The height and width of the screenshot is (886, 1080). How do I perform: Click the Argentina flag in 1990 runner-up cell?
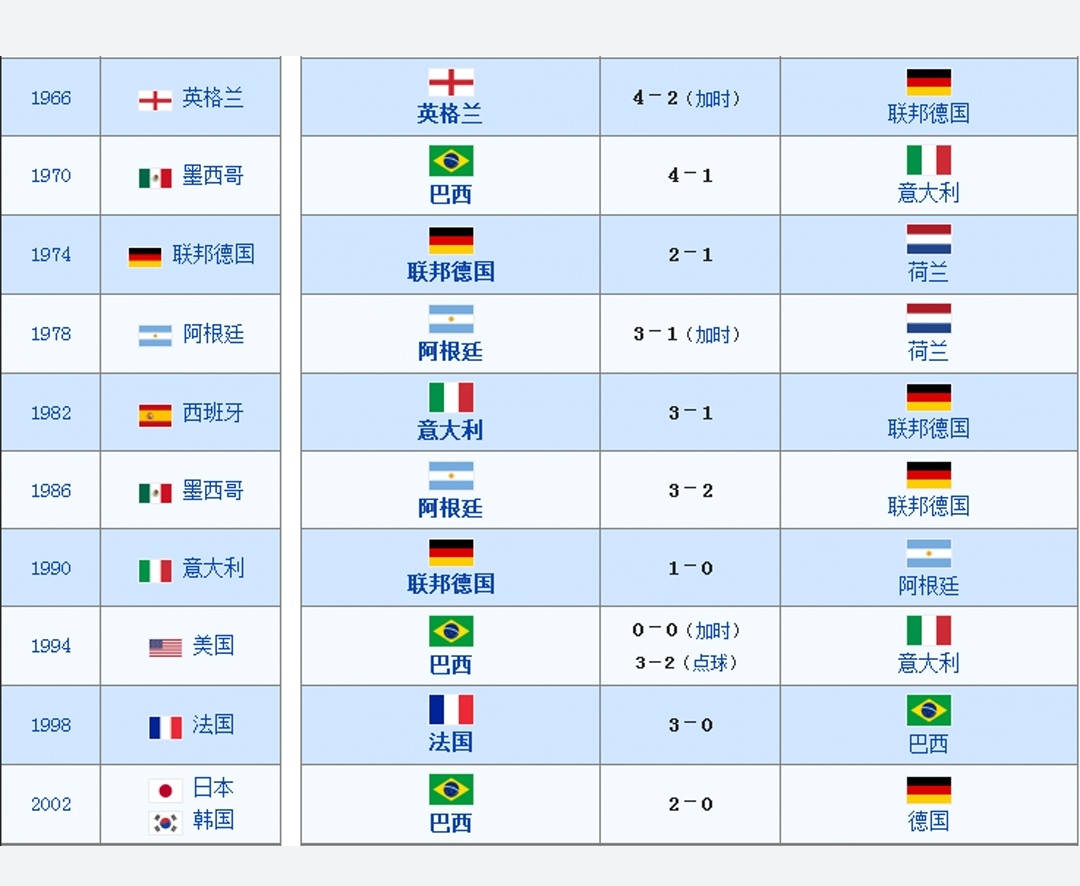[x=928, y=553]
